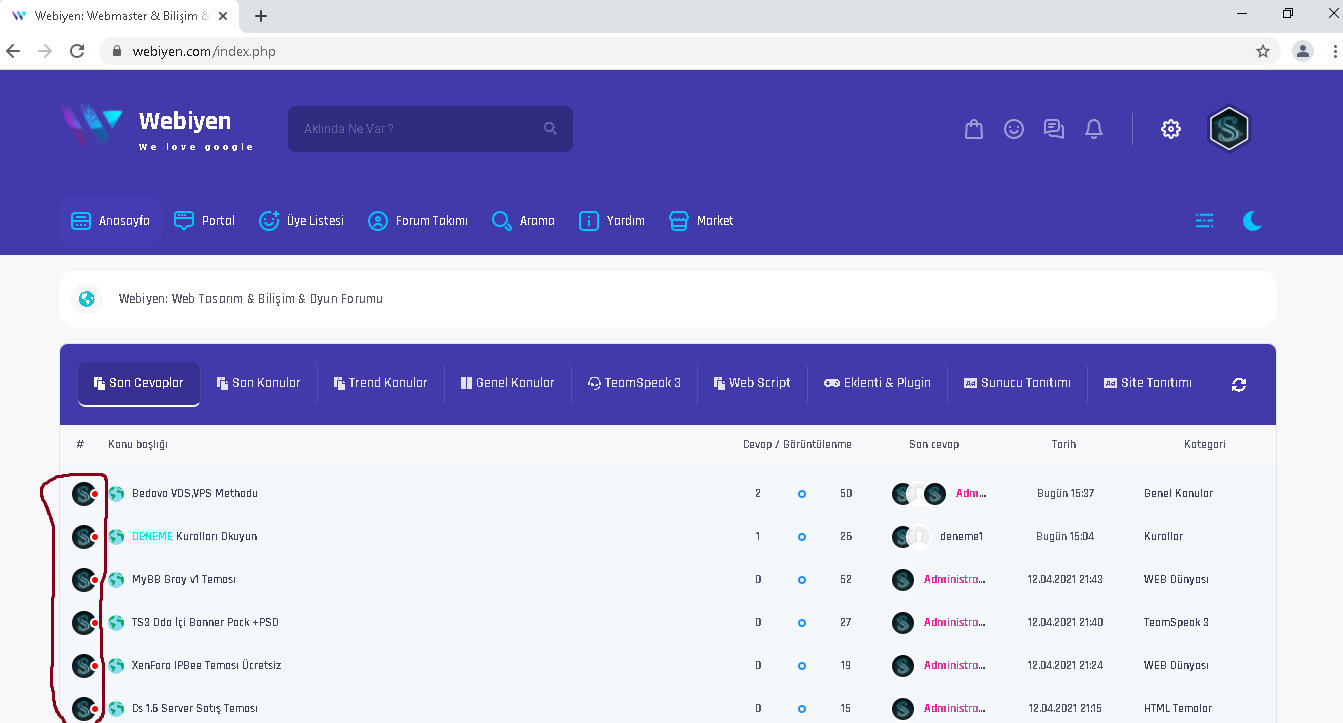Click the refresh icon in the tabs bar
Image resolution: width=1343 pixels, height=723 pixels.
tap(1239, 384)
